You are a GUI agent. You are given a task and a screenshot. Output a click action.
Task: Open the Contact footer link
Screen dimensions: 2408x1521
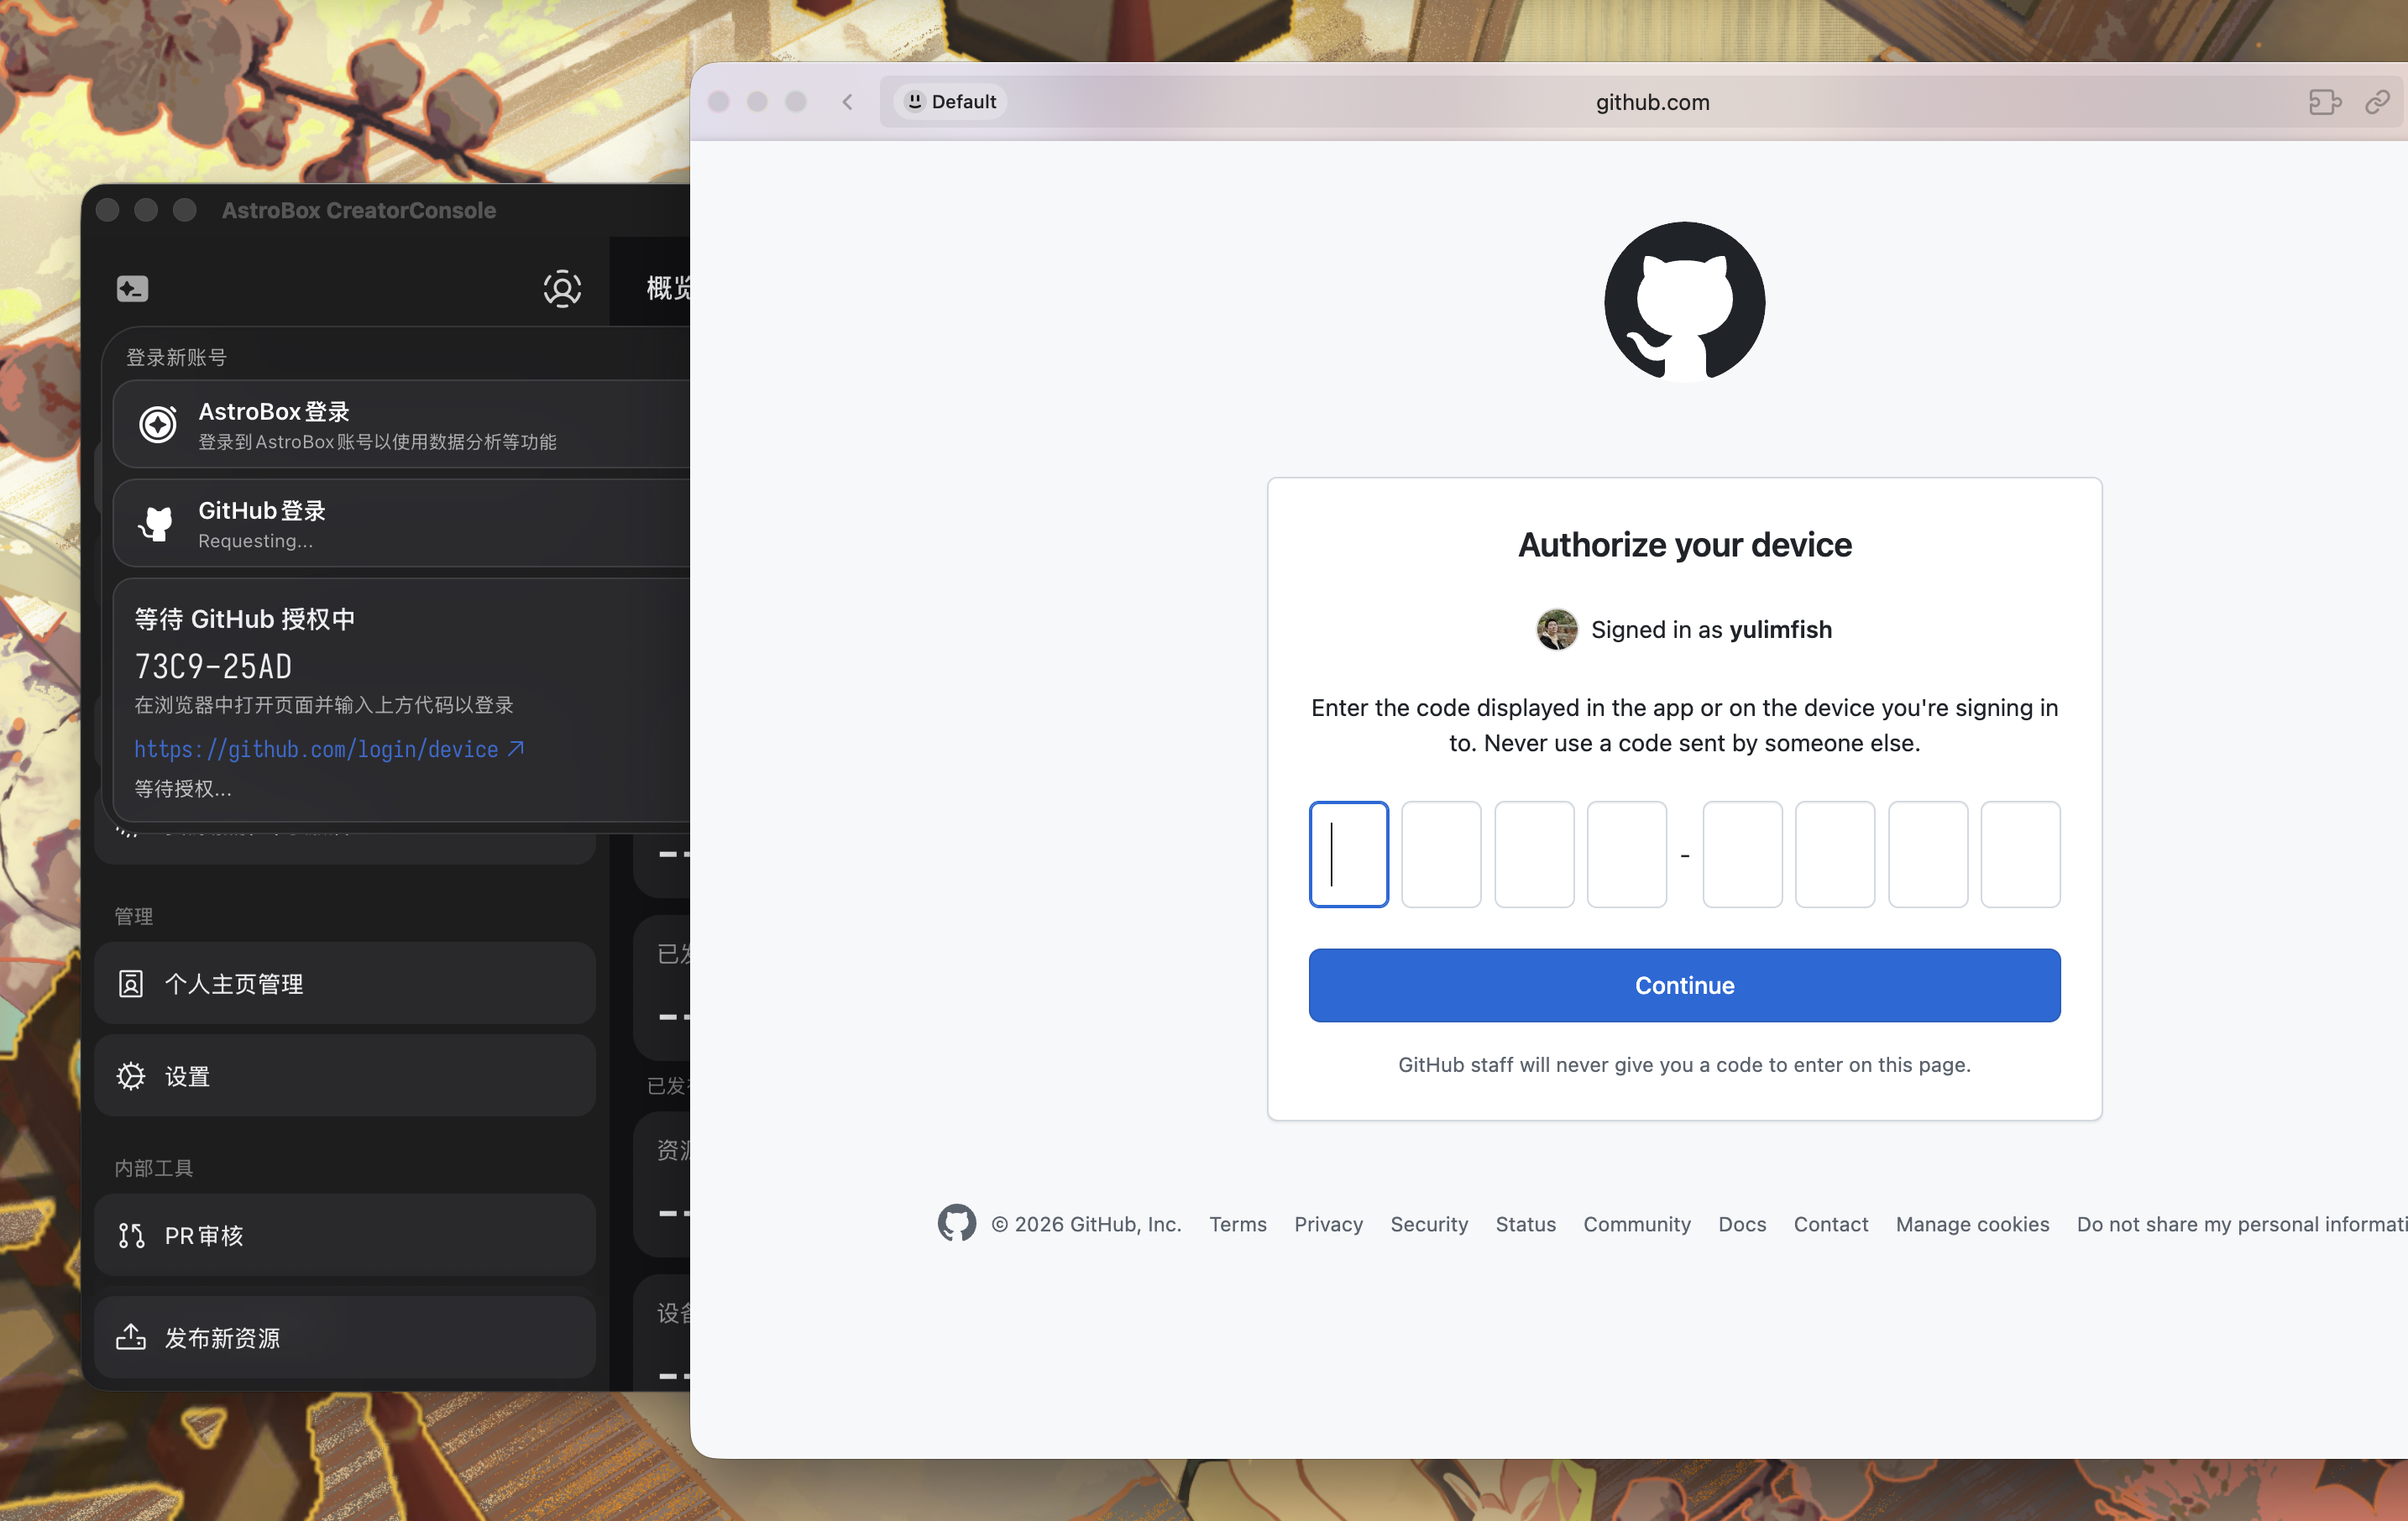tap(1830, 1224)
